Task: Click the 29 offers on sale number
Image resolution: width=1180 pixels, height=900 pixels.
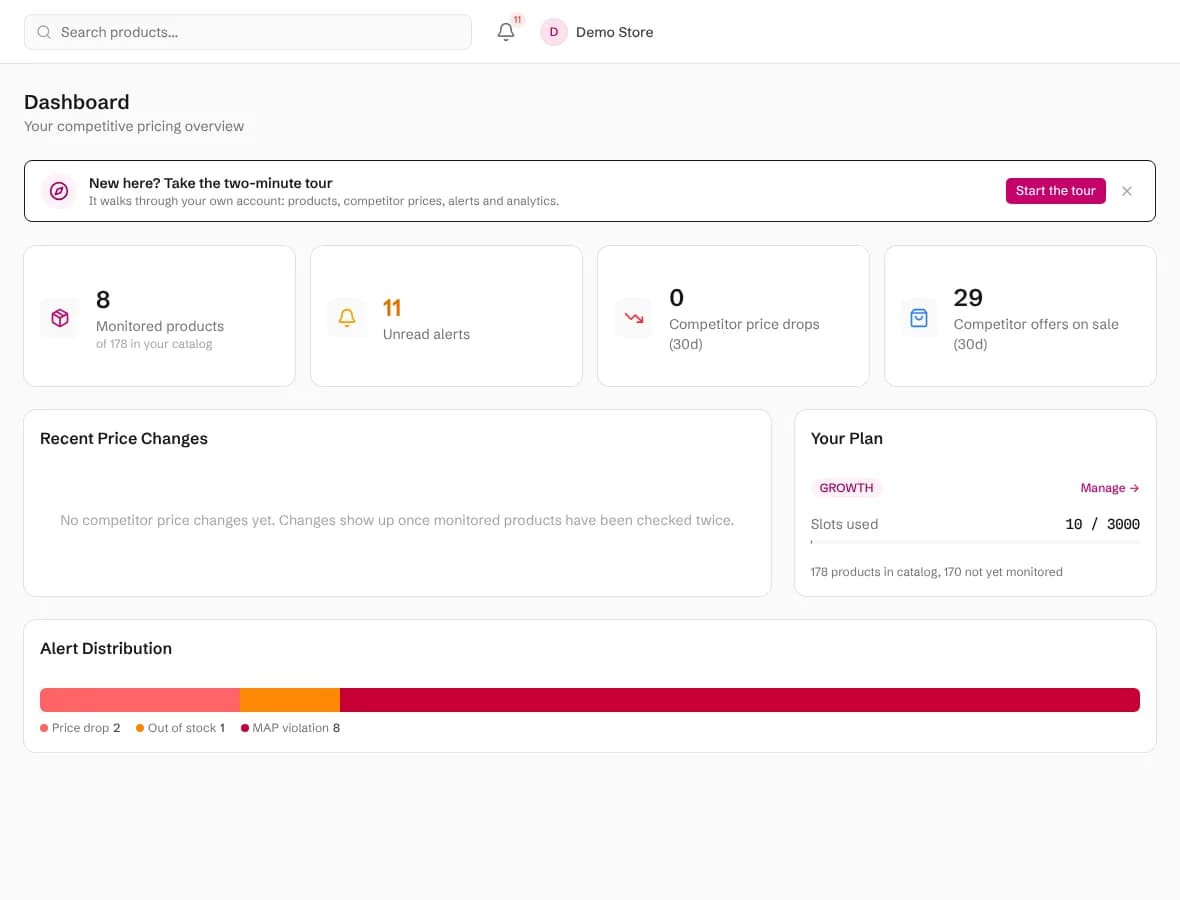Action: [968, 298]
